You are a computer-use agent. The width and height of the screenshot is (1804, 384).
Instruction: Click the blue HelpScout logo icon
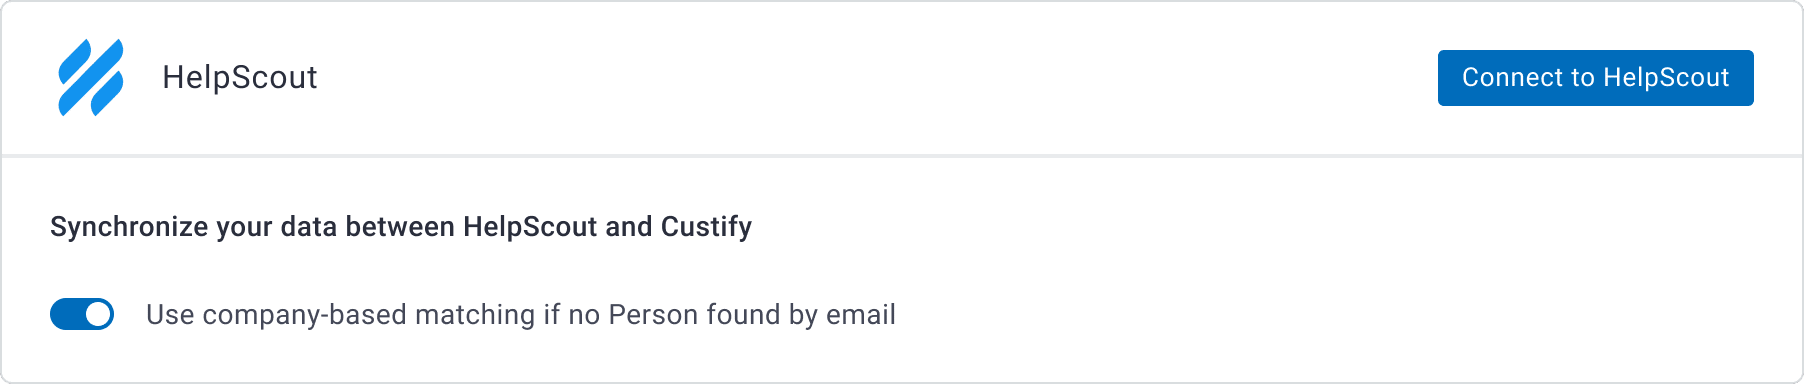(91, 78)
